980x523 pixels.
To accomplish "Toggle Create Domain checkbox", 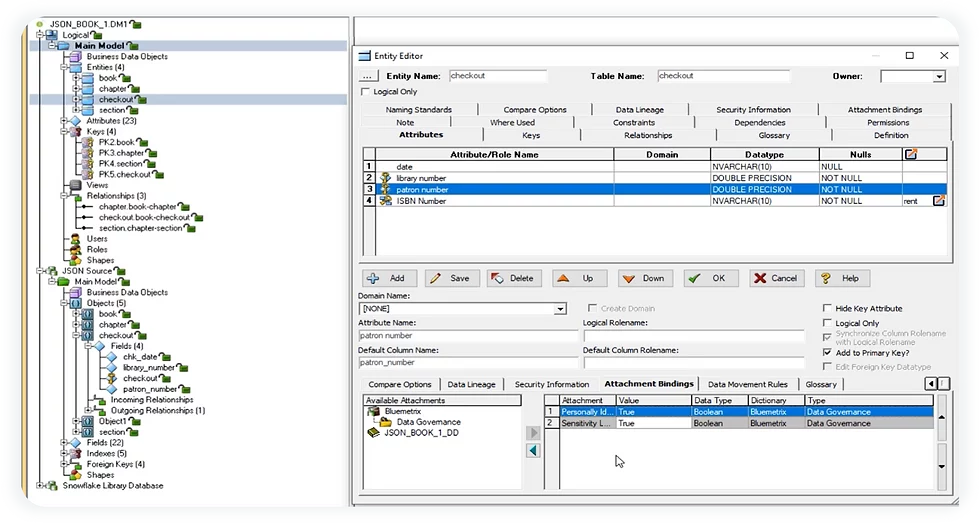I will tap(592, 308).
